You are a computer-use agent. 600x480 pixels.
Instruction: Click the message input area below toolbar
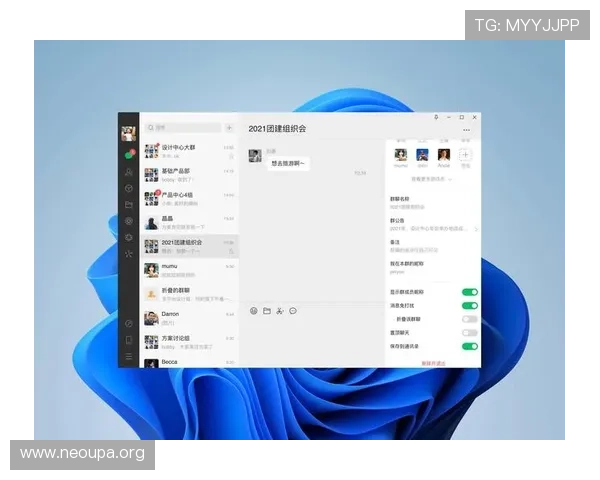click(312, 342)
